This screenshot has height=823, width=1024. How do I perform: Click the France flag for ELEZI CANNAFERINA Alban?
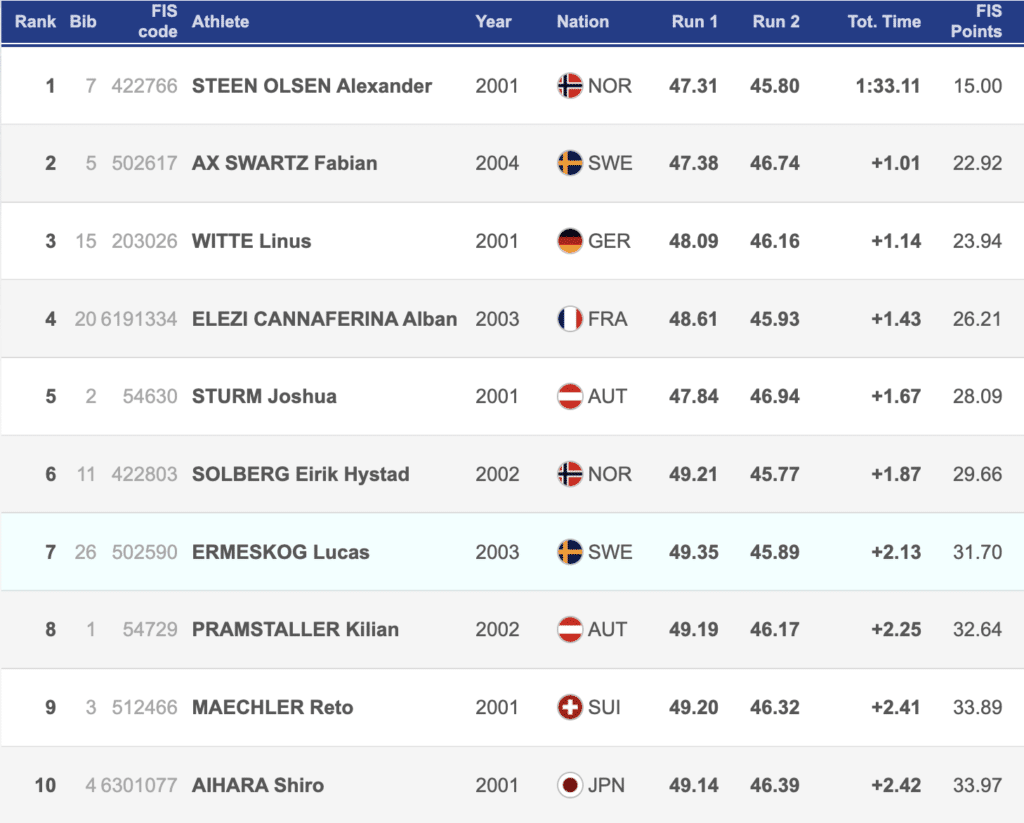click(570, 319)
